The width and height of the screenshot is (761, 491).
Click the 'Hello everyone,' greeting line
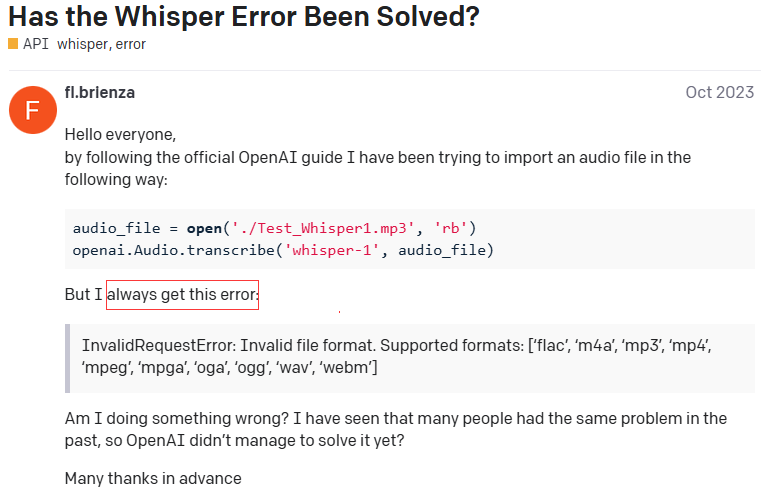(x=119, y=134)
